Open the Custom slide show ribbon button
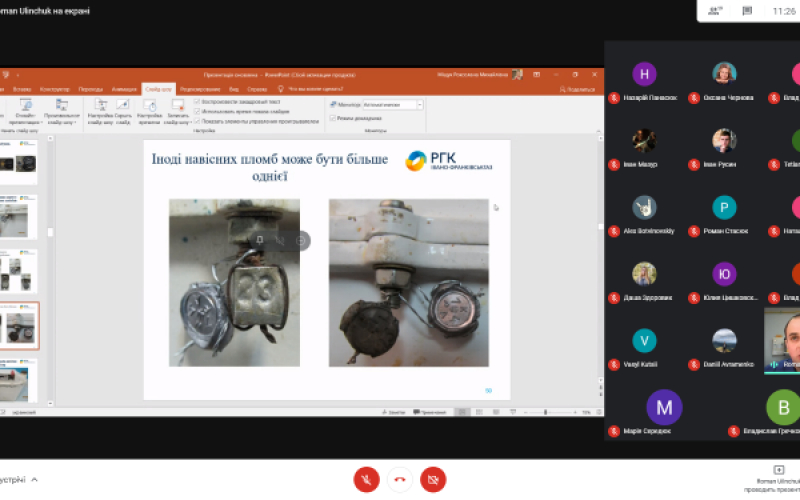 point(61,112)
